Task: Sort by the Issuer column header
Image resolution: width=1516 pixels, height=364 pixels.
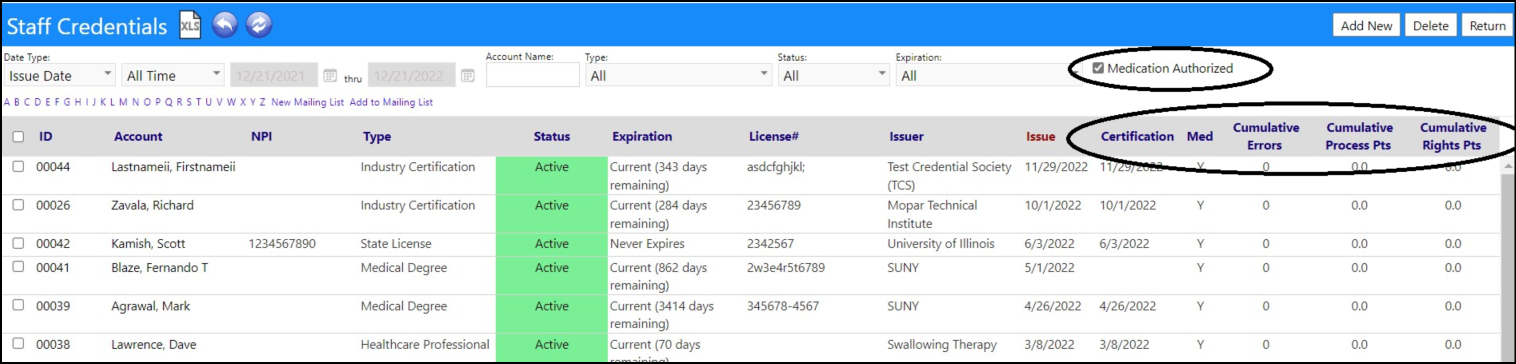Action: [907, 137]
